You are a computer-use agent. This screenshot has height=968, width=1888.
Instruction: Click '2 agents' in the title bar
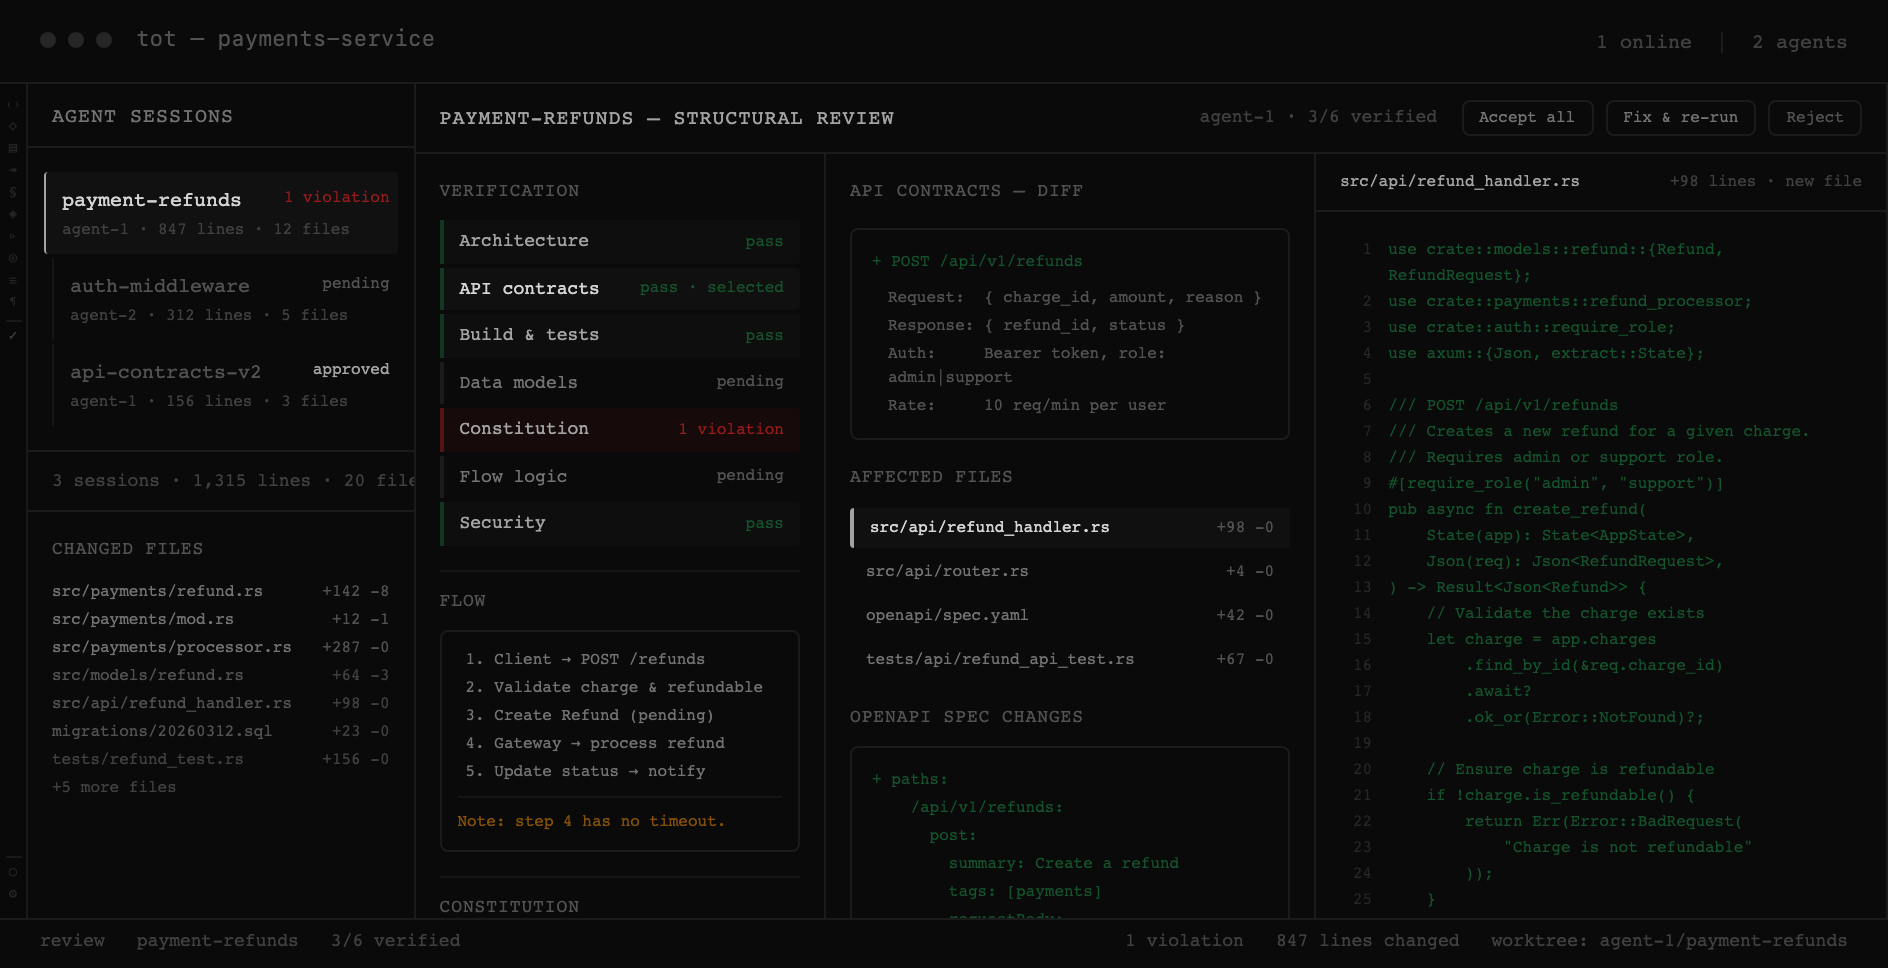(1799, 42)
